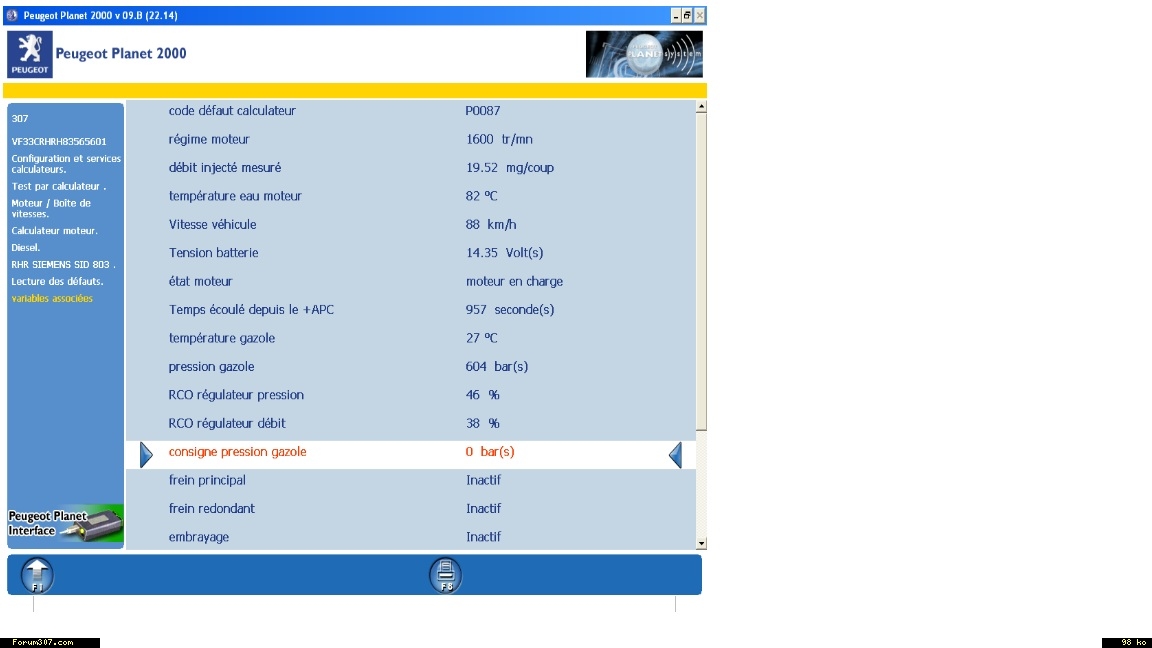Viewport: 1152px width, 648px height.
Task: Click the Peugeot Planet Interface image
Action: [66, 524]
